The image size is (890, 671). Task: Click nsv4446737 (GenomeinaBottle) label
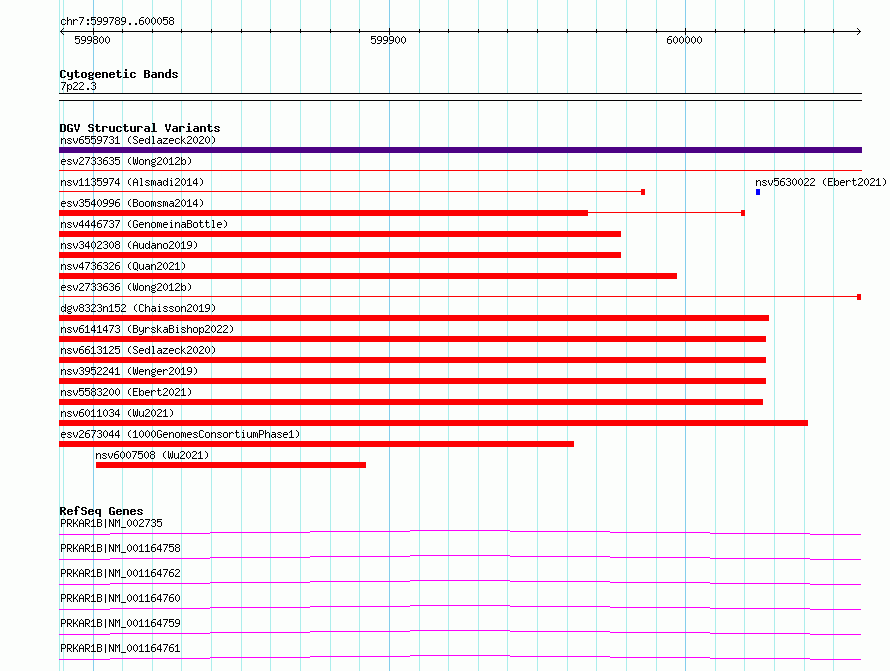tap(144, 224)
